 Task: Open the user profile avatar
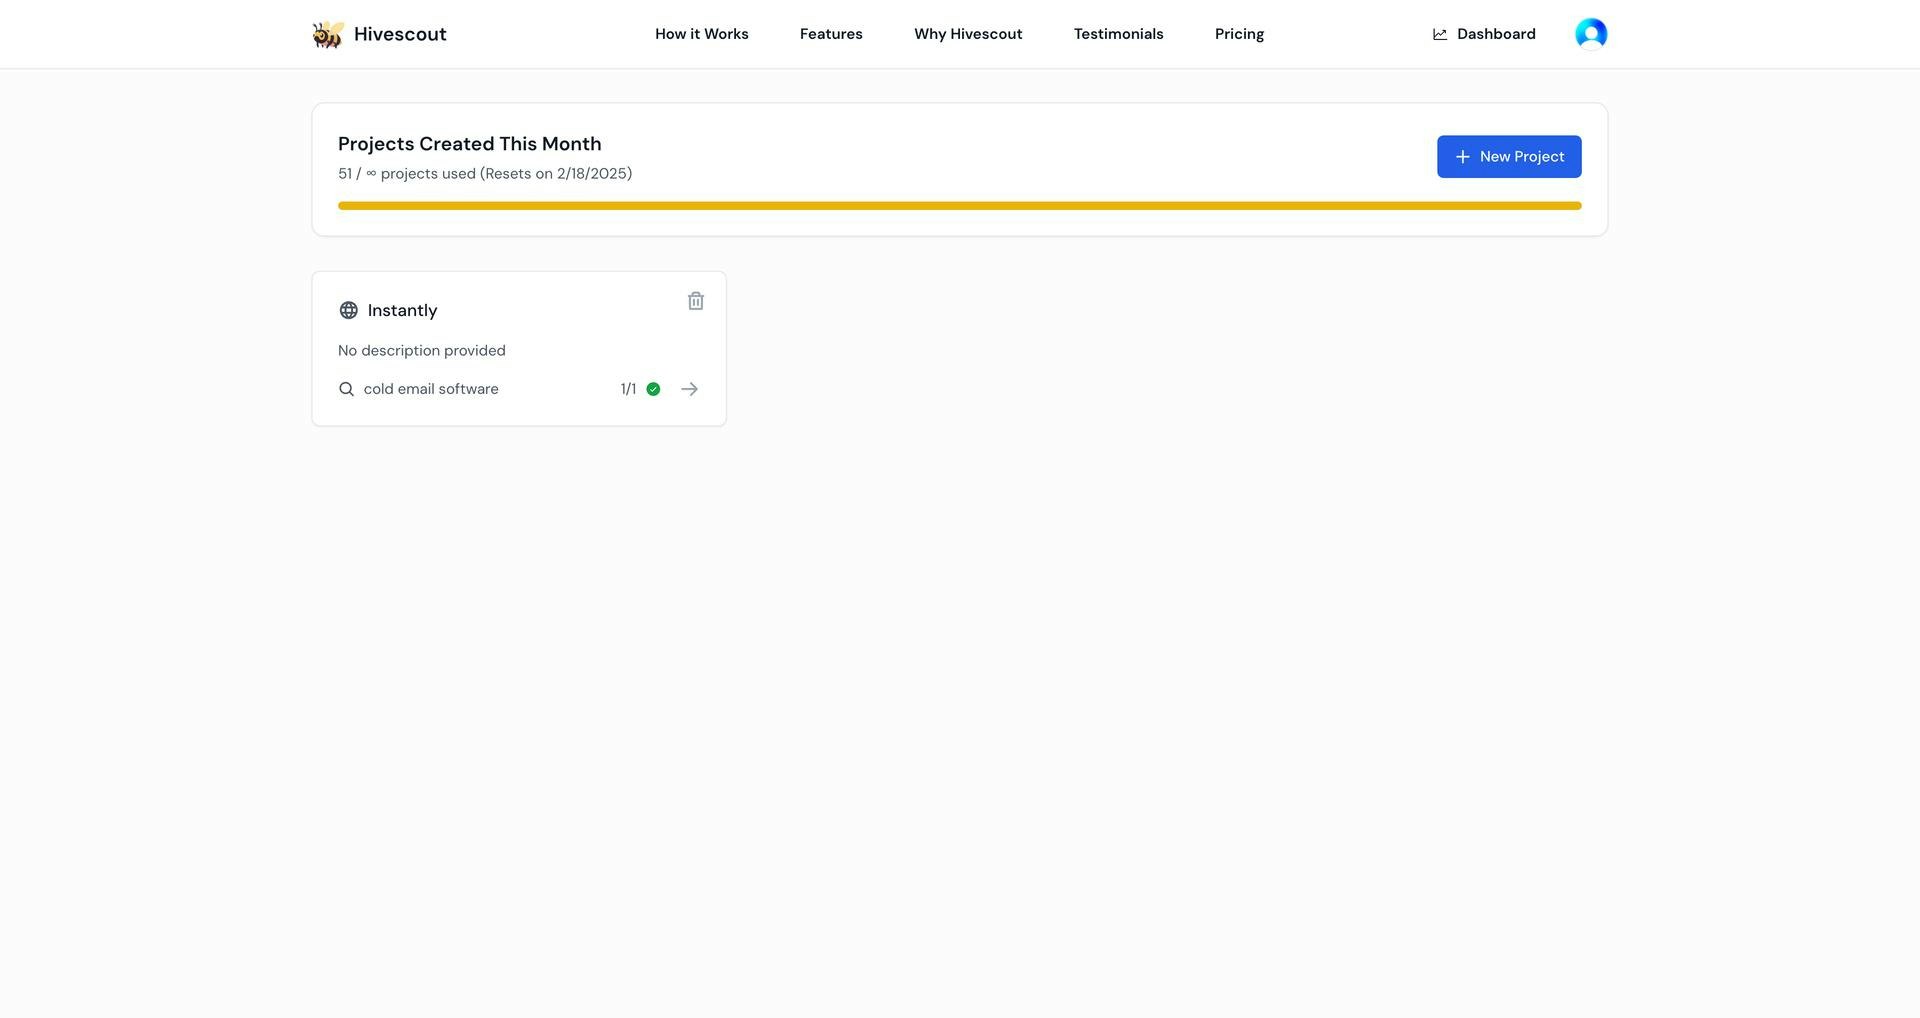1591,34
